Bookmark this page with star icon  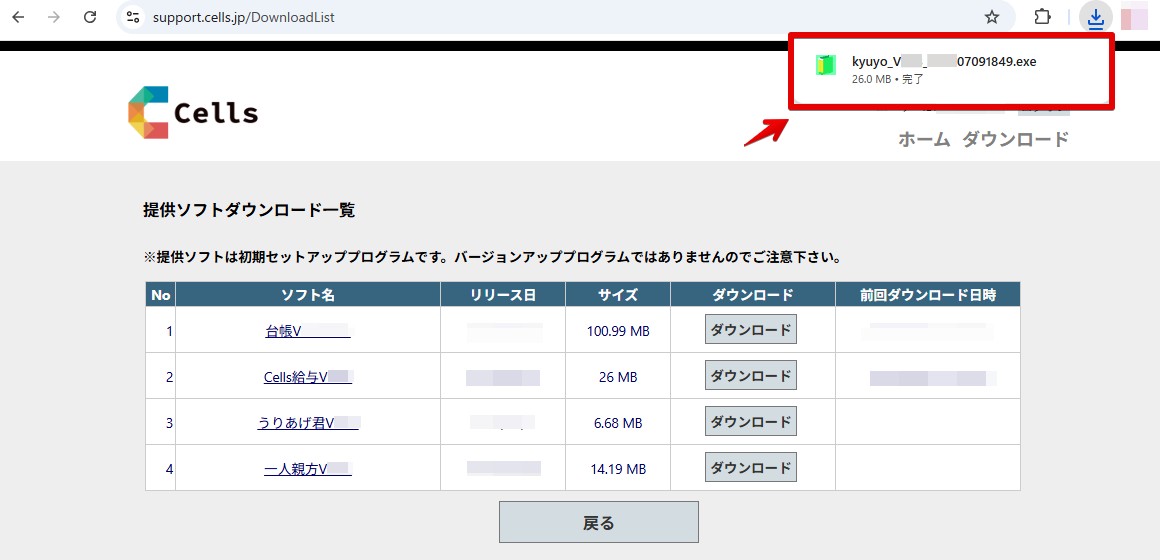[x=992, y=17]
